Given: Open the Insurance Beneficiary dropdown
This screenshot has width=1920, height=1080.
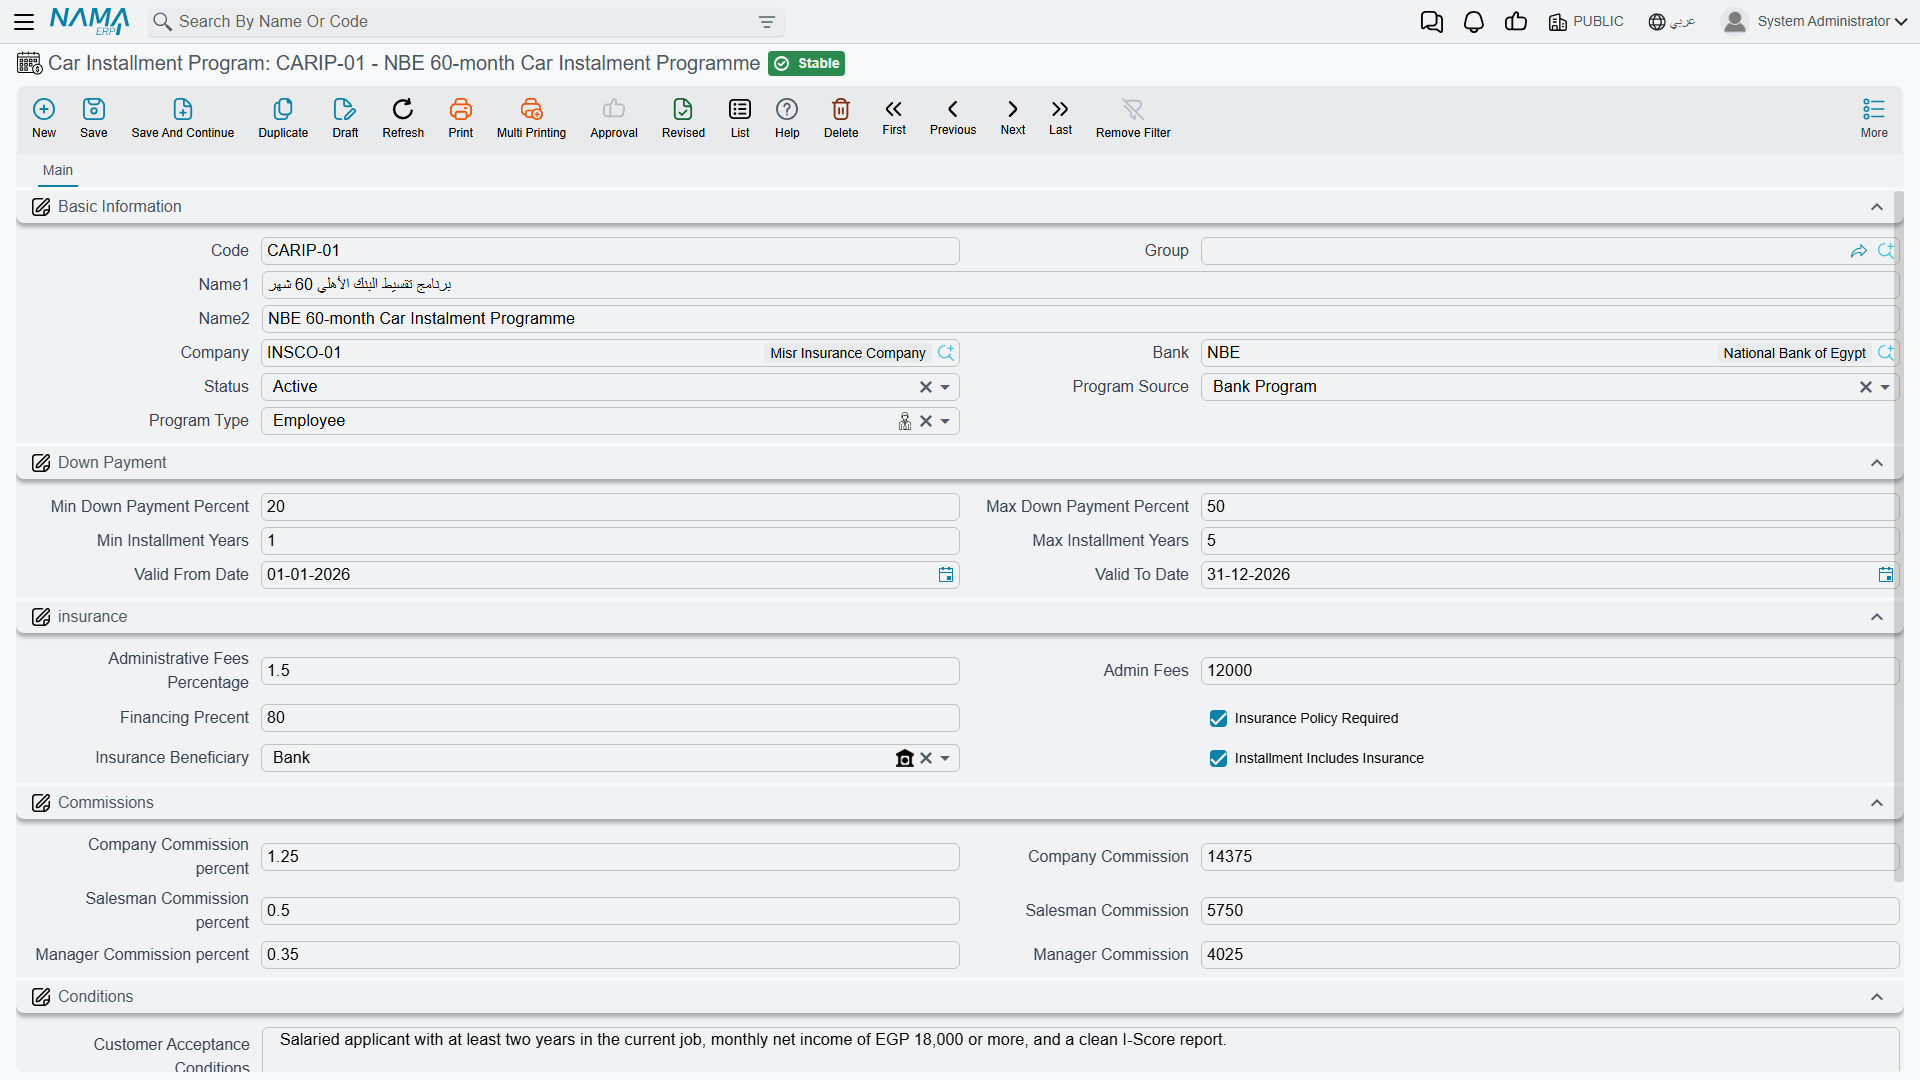Looking at the screenshot, I should pos(945,758).
